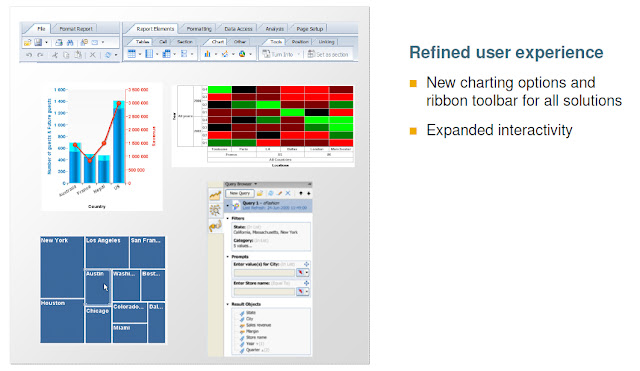Open the Refresh dropdown arrow in File toolbar
Viewport: 640px width, 371px height.
point(116,55)
